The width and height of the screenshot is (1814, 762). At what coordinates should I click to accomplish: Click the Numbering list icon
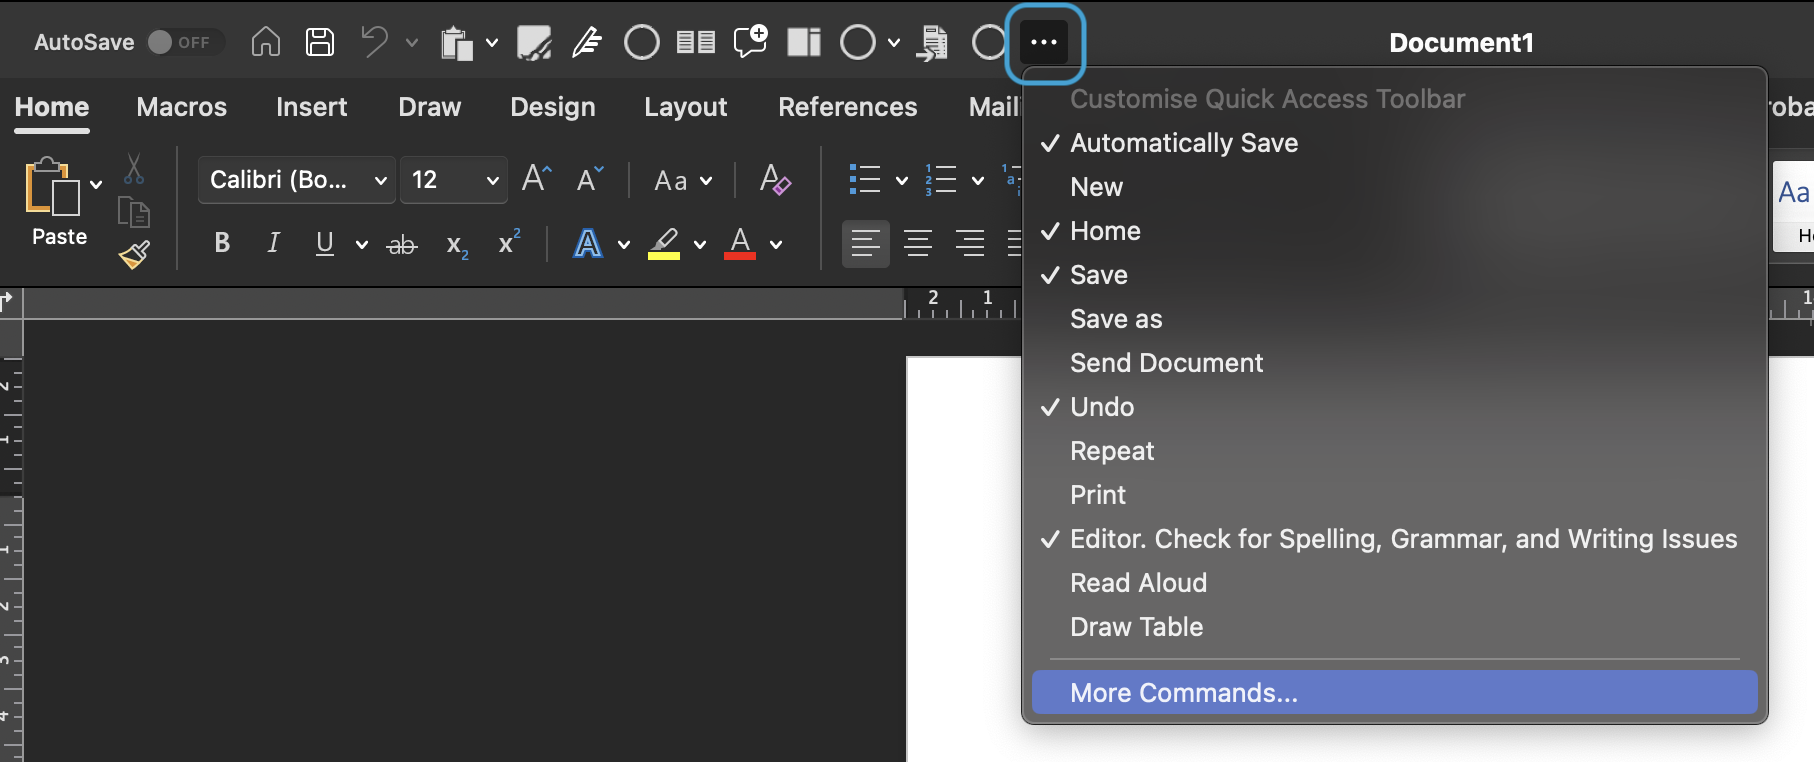[x=941, y=180]
